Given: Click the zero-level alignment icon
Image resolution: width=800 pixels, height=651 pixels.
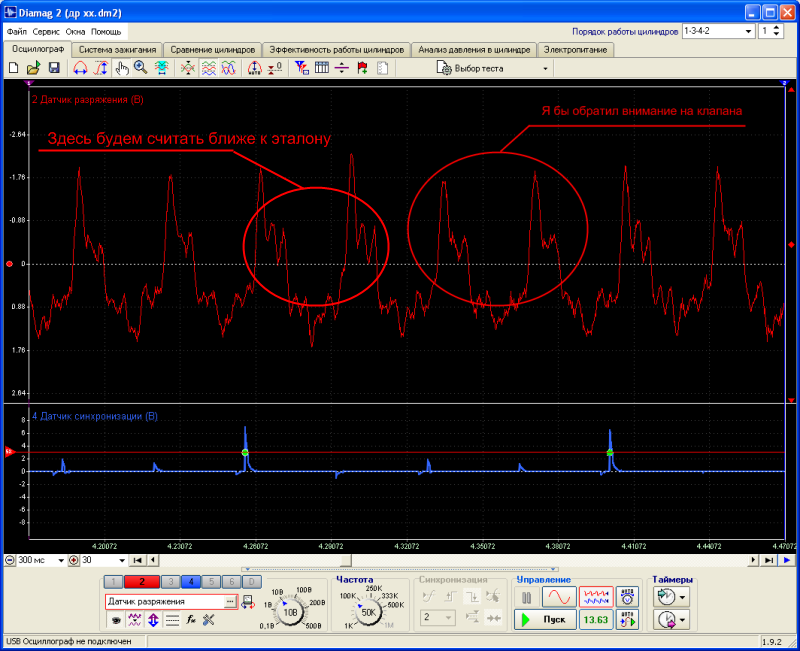Looking at the screenshot, I should (x=275, y=68).
